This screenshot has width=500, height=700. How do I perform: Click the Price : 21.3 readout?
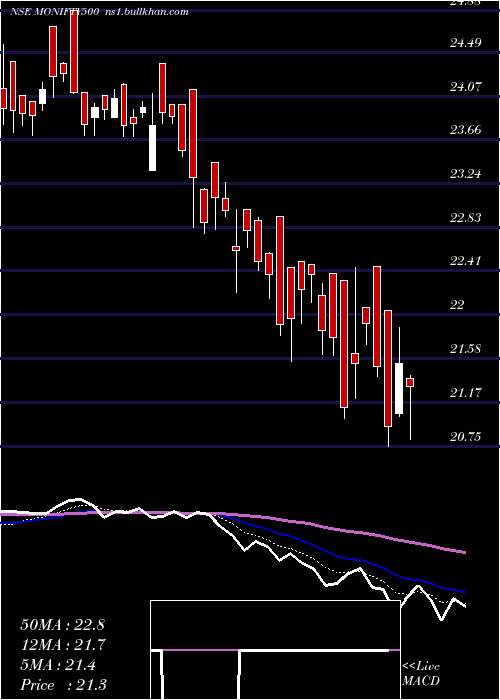pyautogui.click(x=63, y=685)
